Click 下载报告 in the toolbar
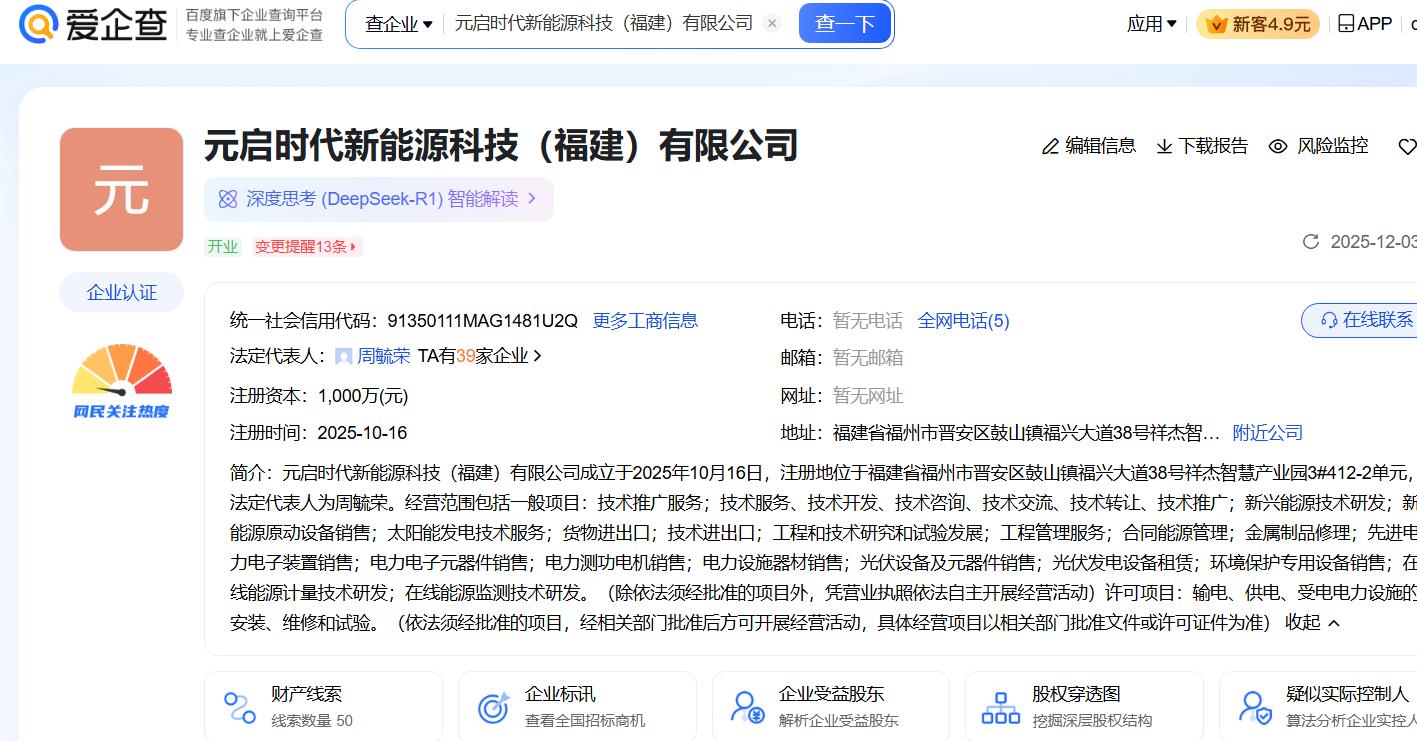Image resolution: width=1417 pixels, height=741 pixels. (1202, 146)
